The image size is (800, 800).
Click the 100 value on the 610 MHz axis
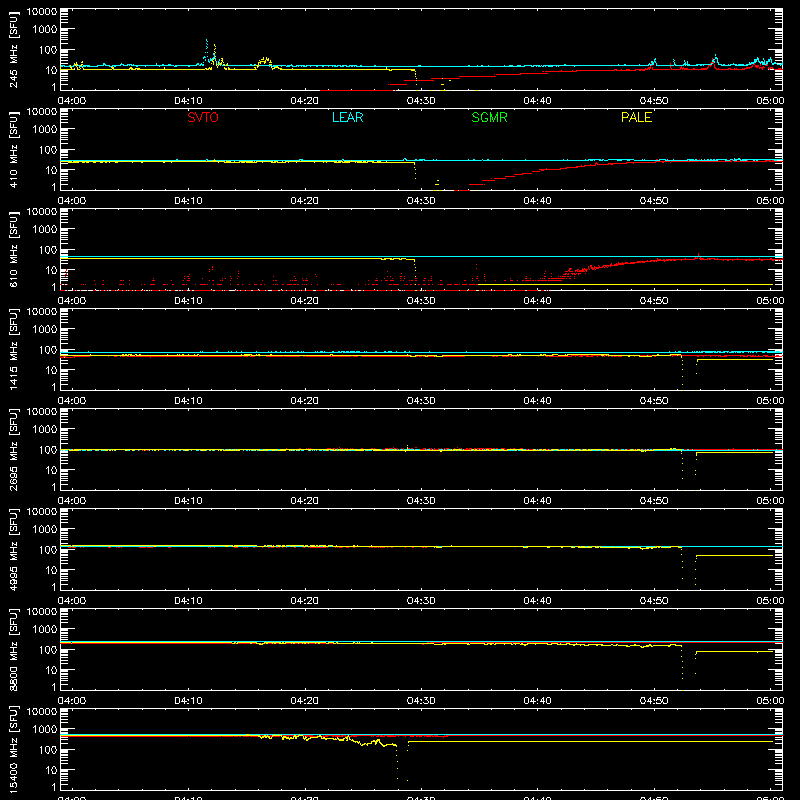tap(48, 249)
